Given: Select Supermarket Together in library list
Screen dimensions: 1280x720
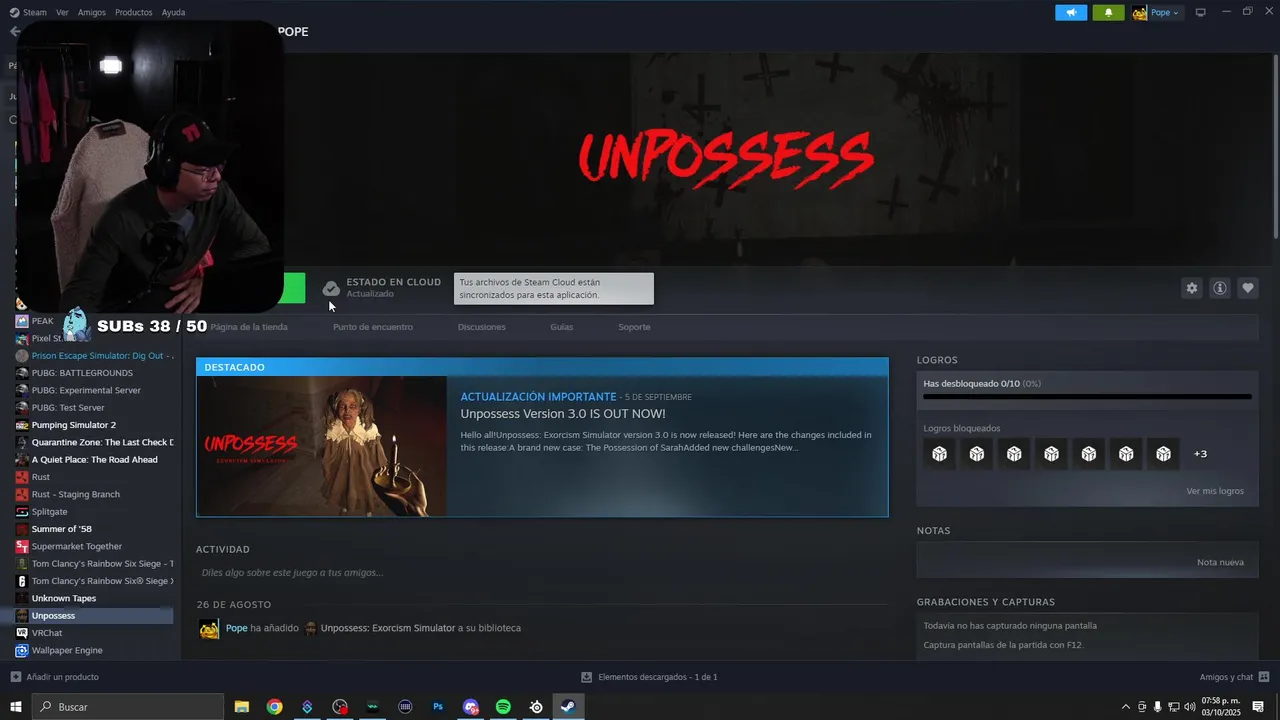Looking at the screenshot, I should click(x=77, y=546).
